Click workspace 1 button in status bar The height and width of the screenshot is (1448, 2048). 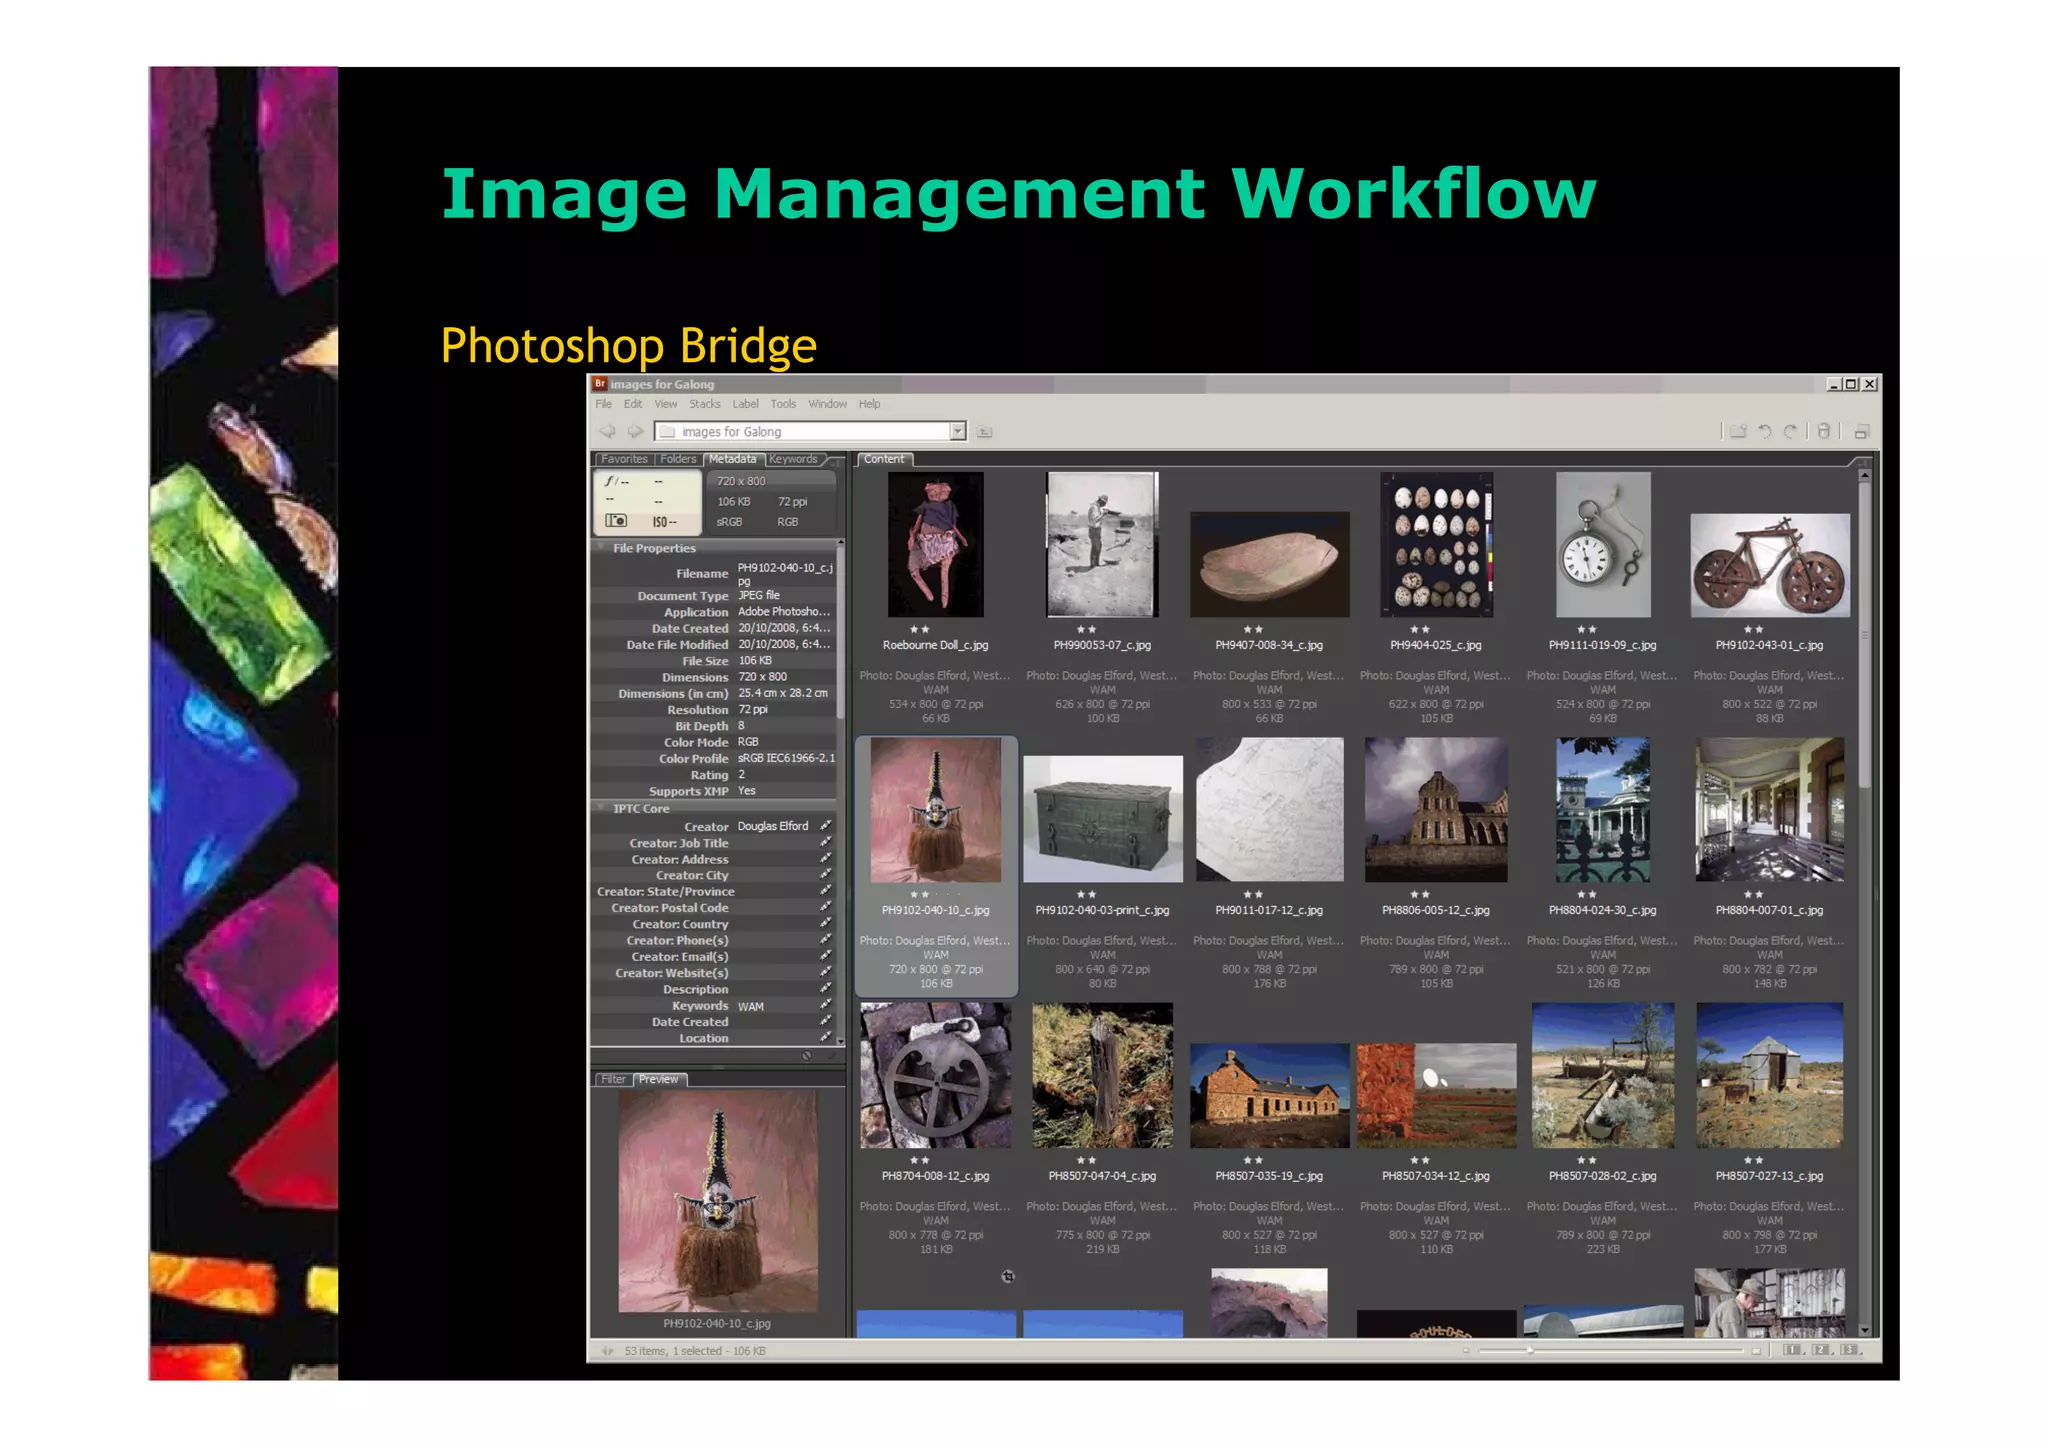pyautogui.click(x=1792, y=1350)
